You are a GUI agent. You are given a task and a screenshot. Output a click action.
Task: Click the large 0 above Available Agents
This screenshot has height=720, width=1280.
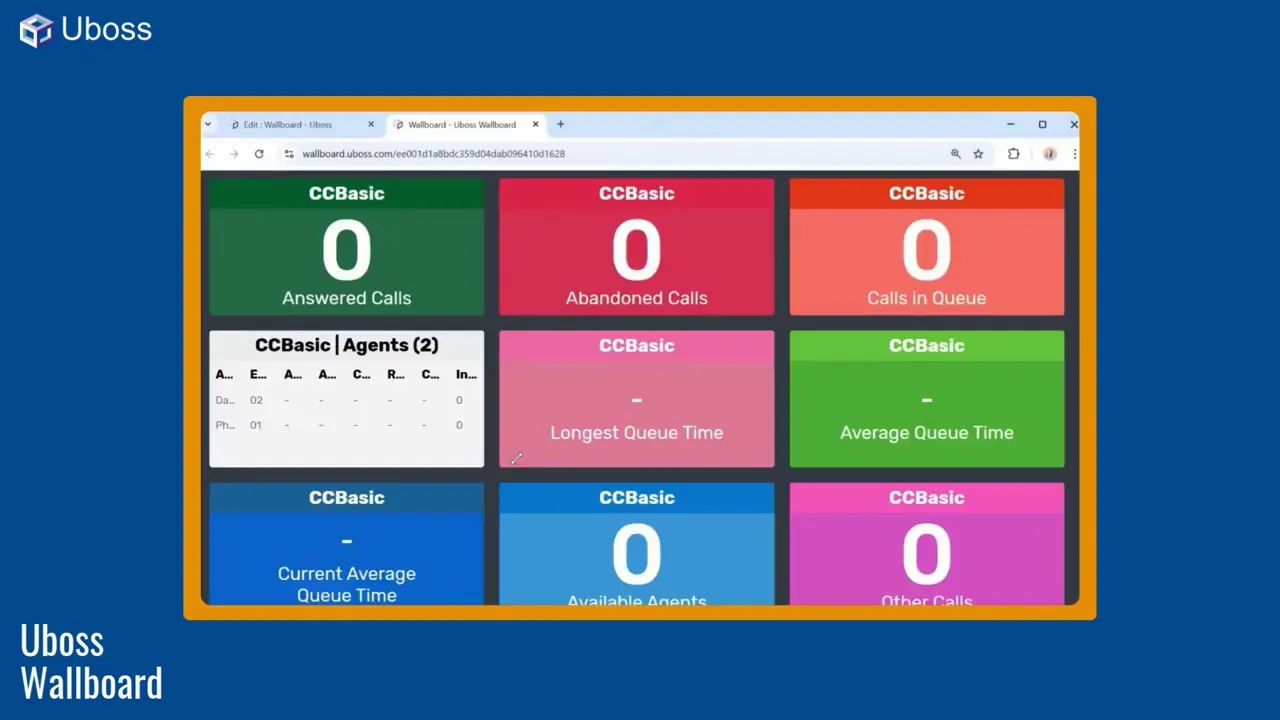tap(636, 555)
